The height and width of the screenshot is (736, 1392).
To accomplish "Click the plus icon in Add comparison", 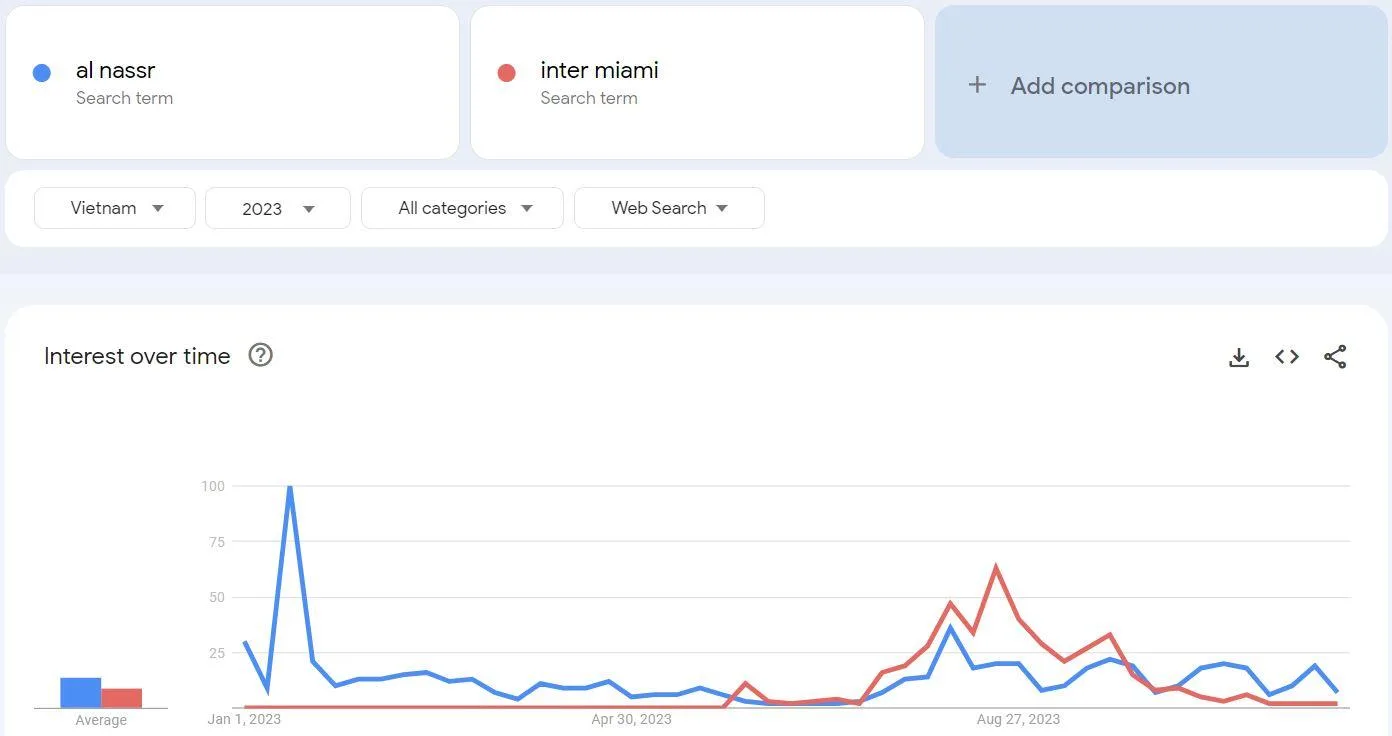I will coord(977,85).
